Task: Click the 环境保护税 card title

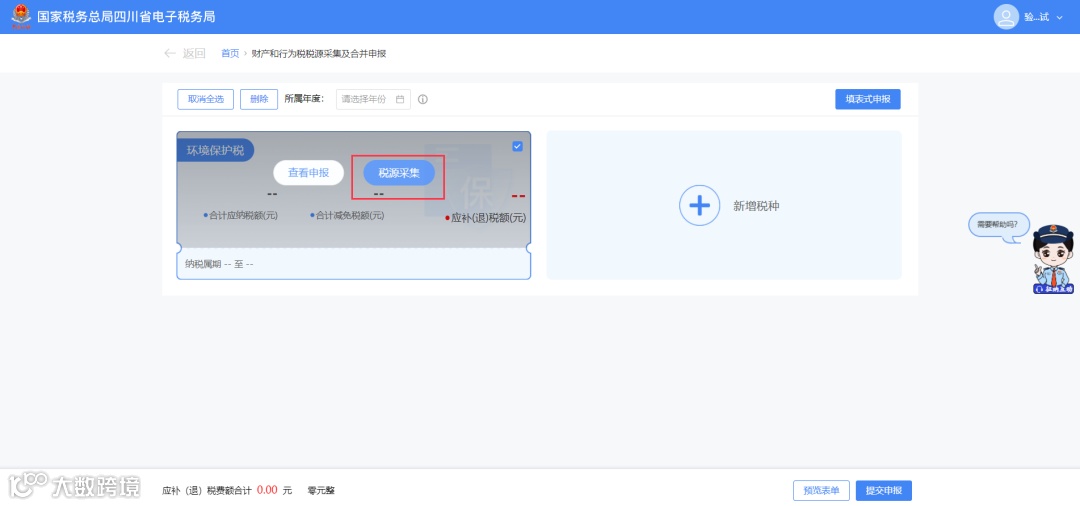Action: coord(215,150)
